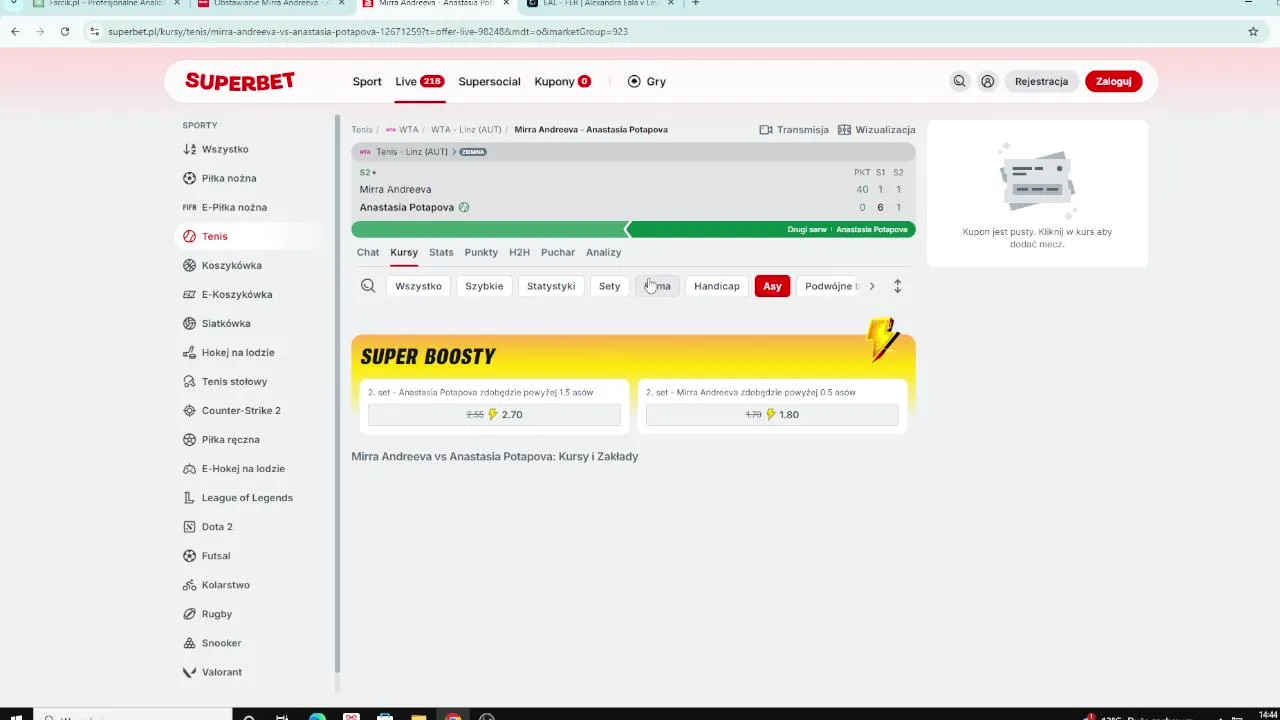Pick Andreeva over 0.5 aces odds 1.80

point(772,414)
